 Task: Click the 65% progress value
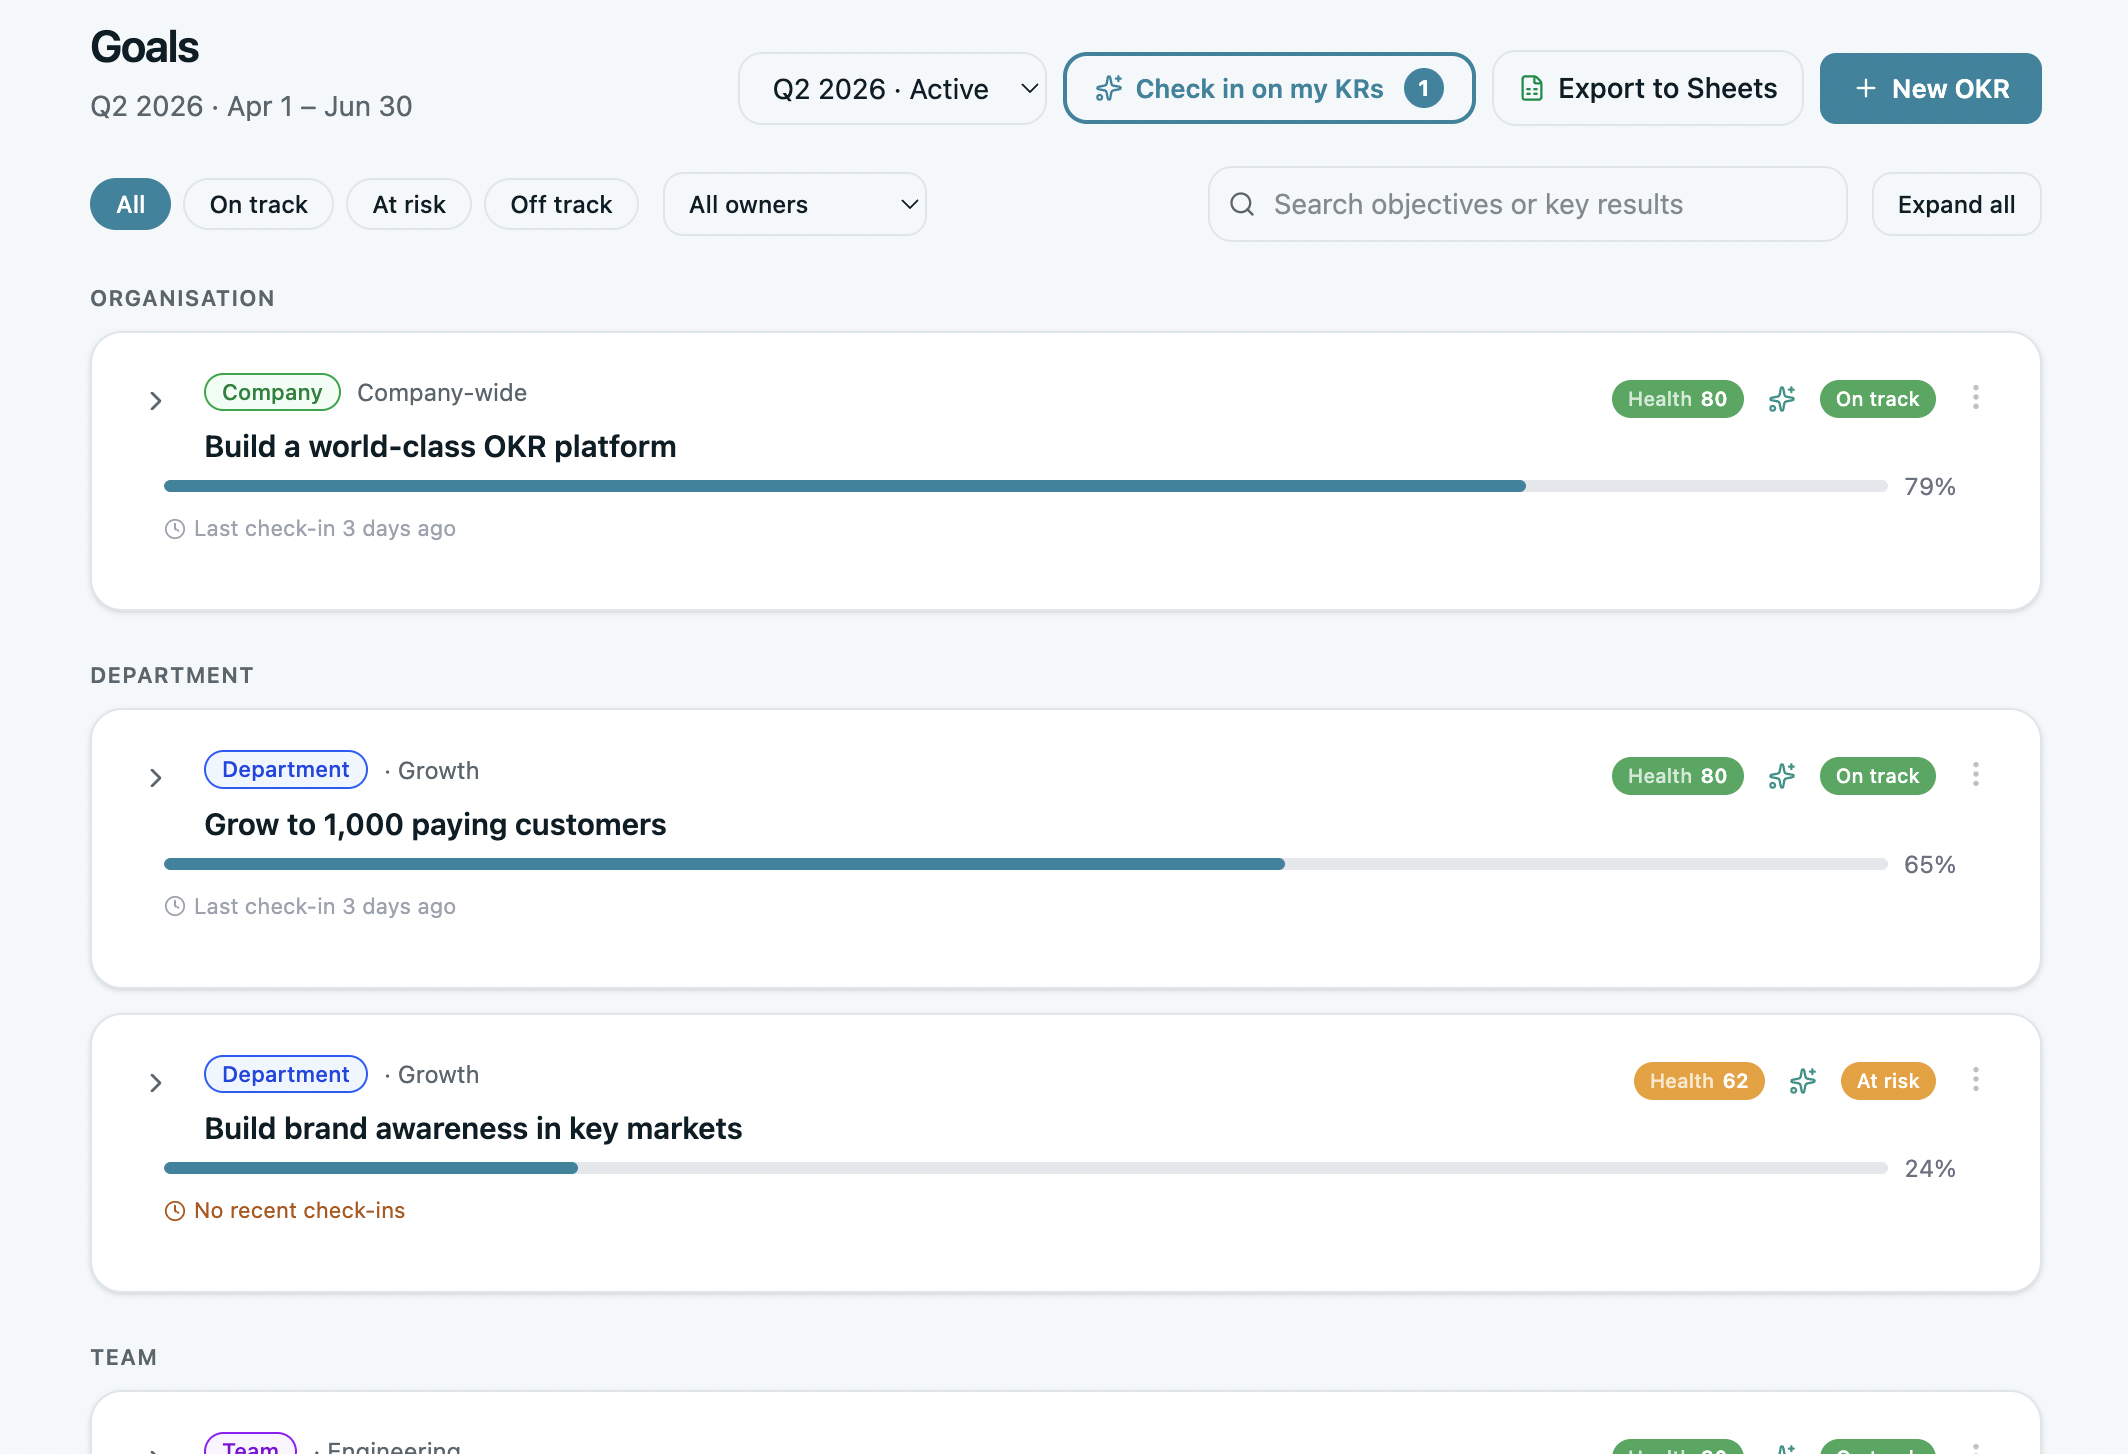click(1929, 865)
